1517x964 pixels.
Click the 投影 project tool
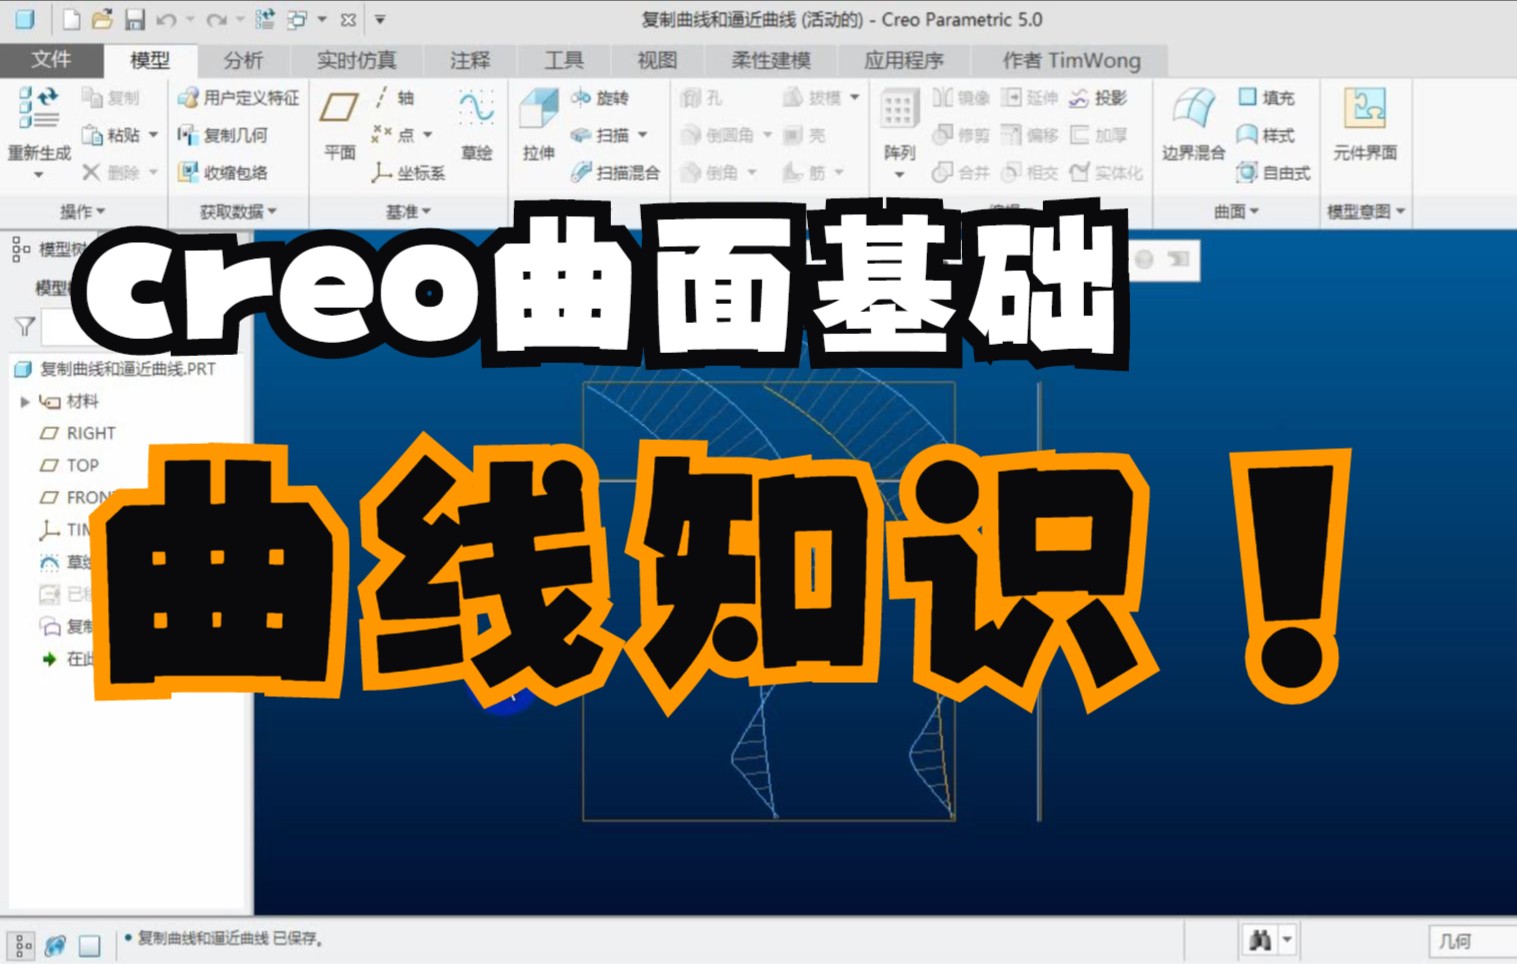(1098, 98)
